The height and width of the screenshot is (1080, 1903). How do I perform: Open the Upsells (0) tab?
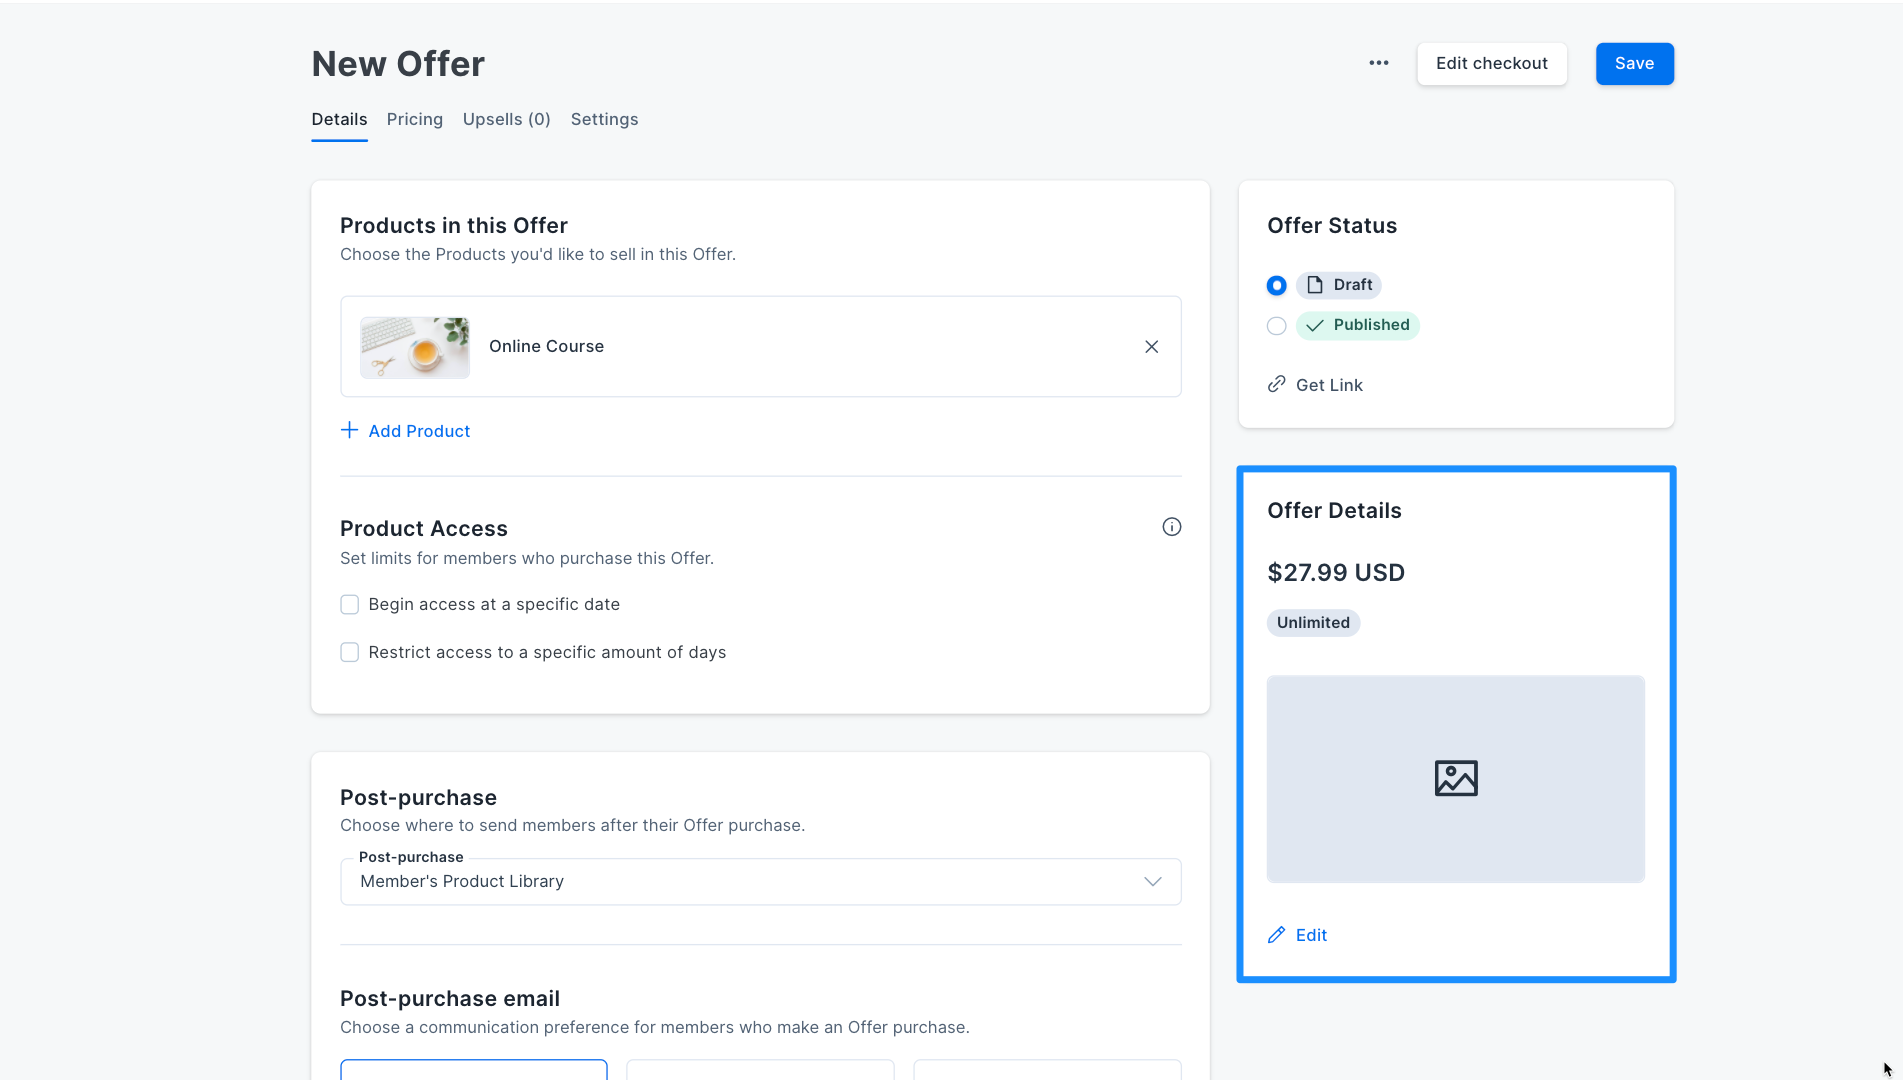[507, 119]
